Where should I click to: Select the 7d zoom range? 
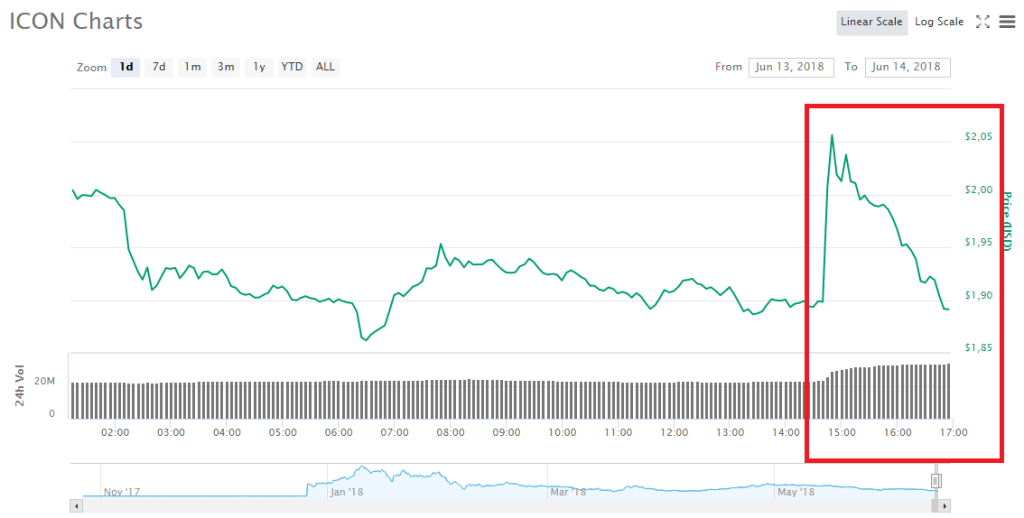[x=159, y=67]
